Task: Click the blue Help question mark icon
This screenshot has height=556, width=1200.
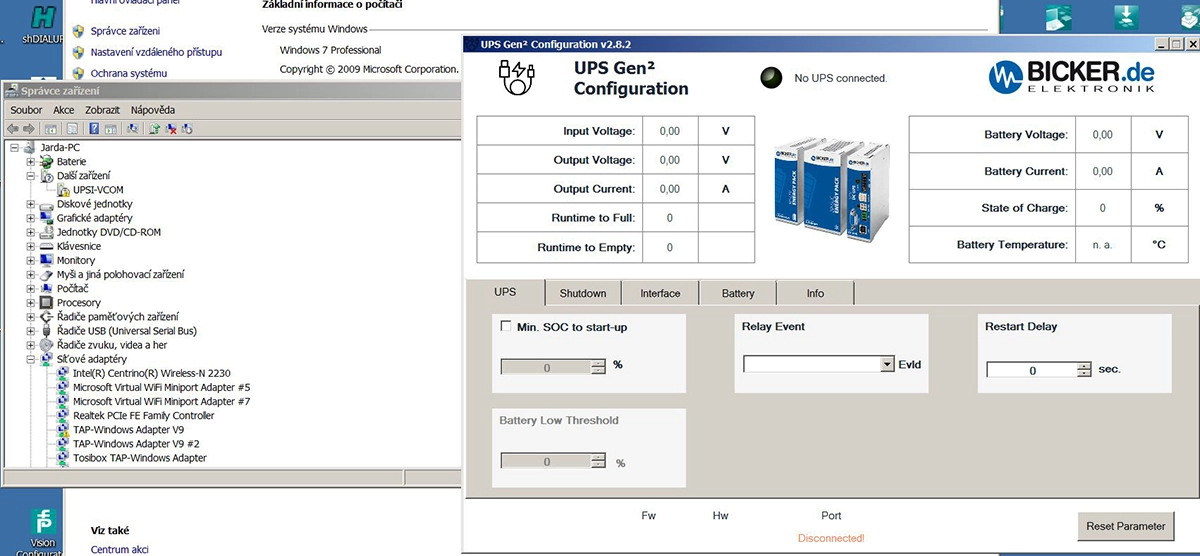Action: [94, 128]
